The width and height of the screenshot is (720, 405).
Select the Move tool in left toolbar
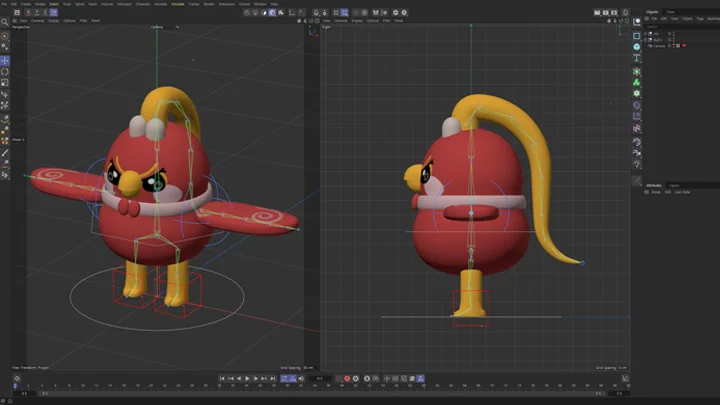(5, 61)
